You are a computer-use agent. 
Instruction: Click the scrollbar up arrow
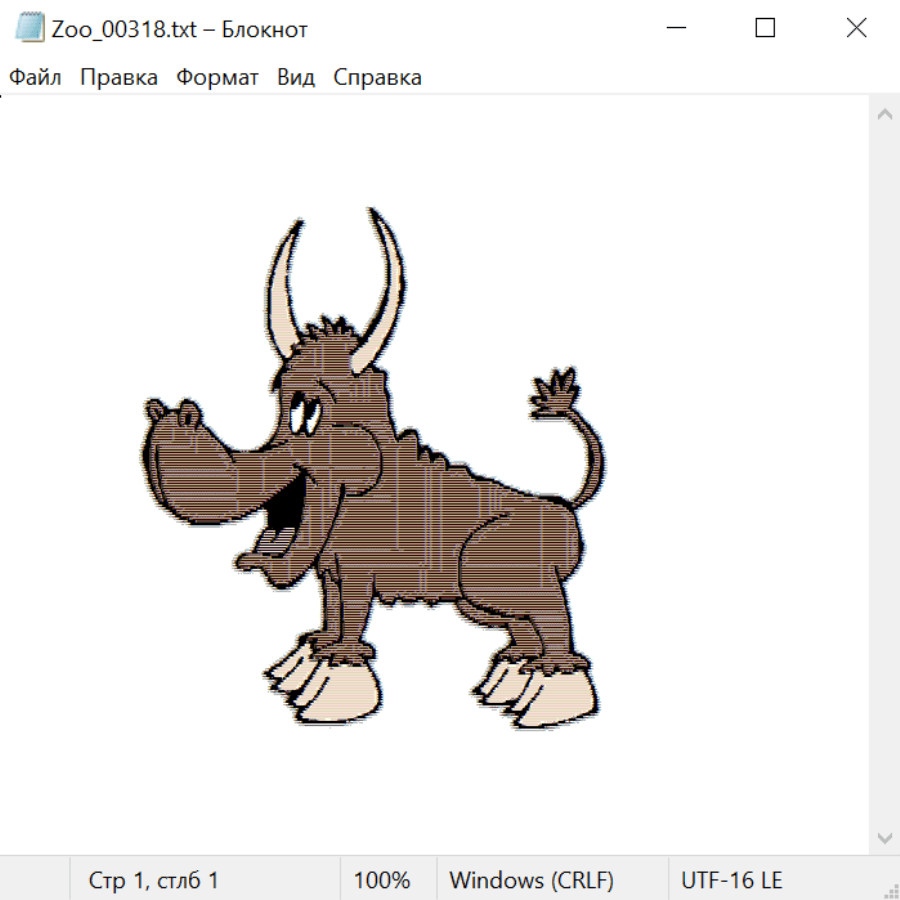click(x=884, y=115)
